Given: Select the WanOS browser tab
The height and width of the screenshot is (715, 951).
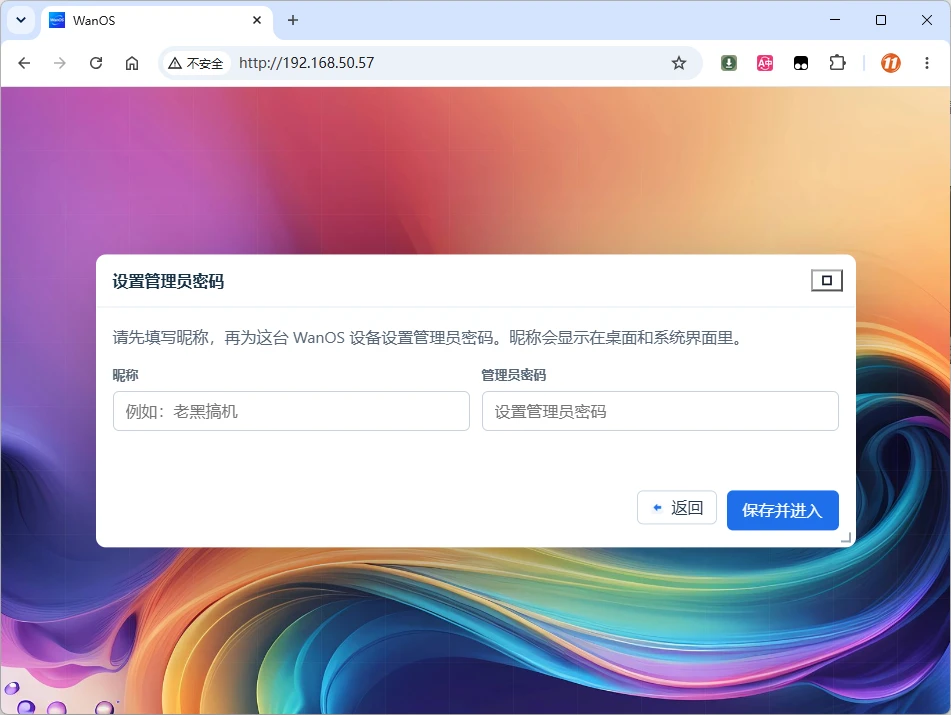Looking at the screenshot, I should 155,21.
